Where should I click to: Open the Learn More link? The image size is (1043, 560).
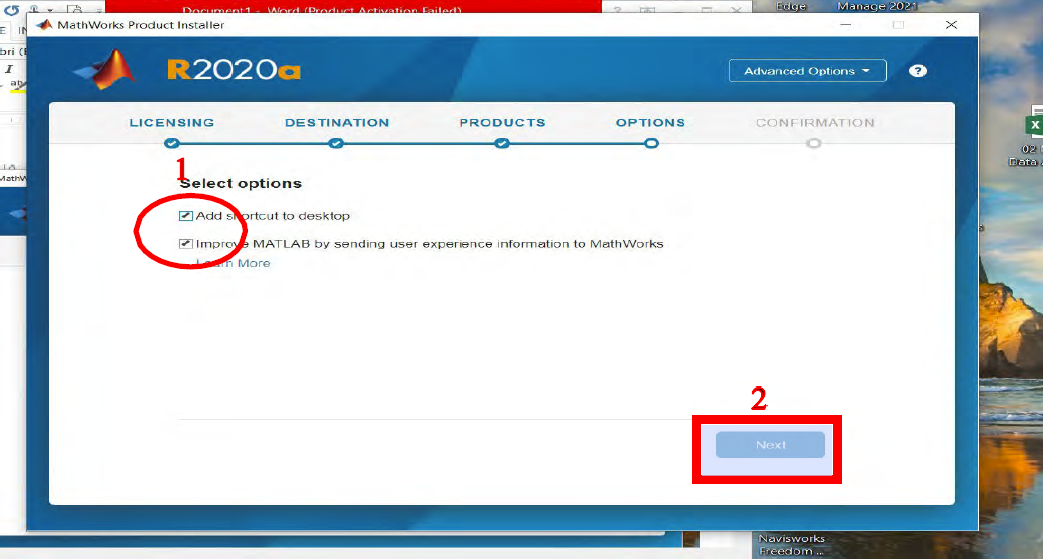[x=236, y=263]
